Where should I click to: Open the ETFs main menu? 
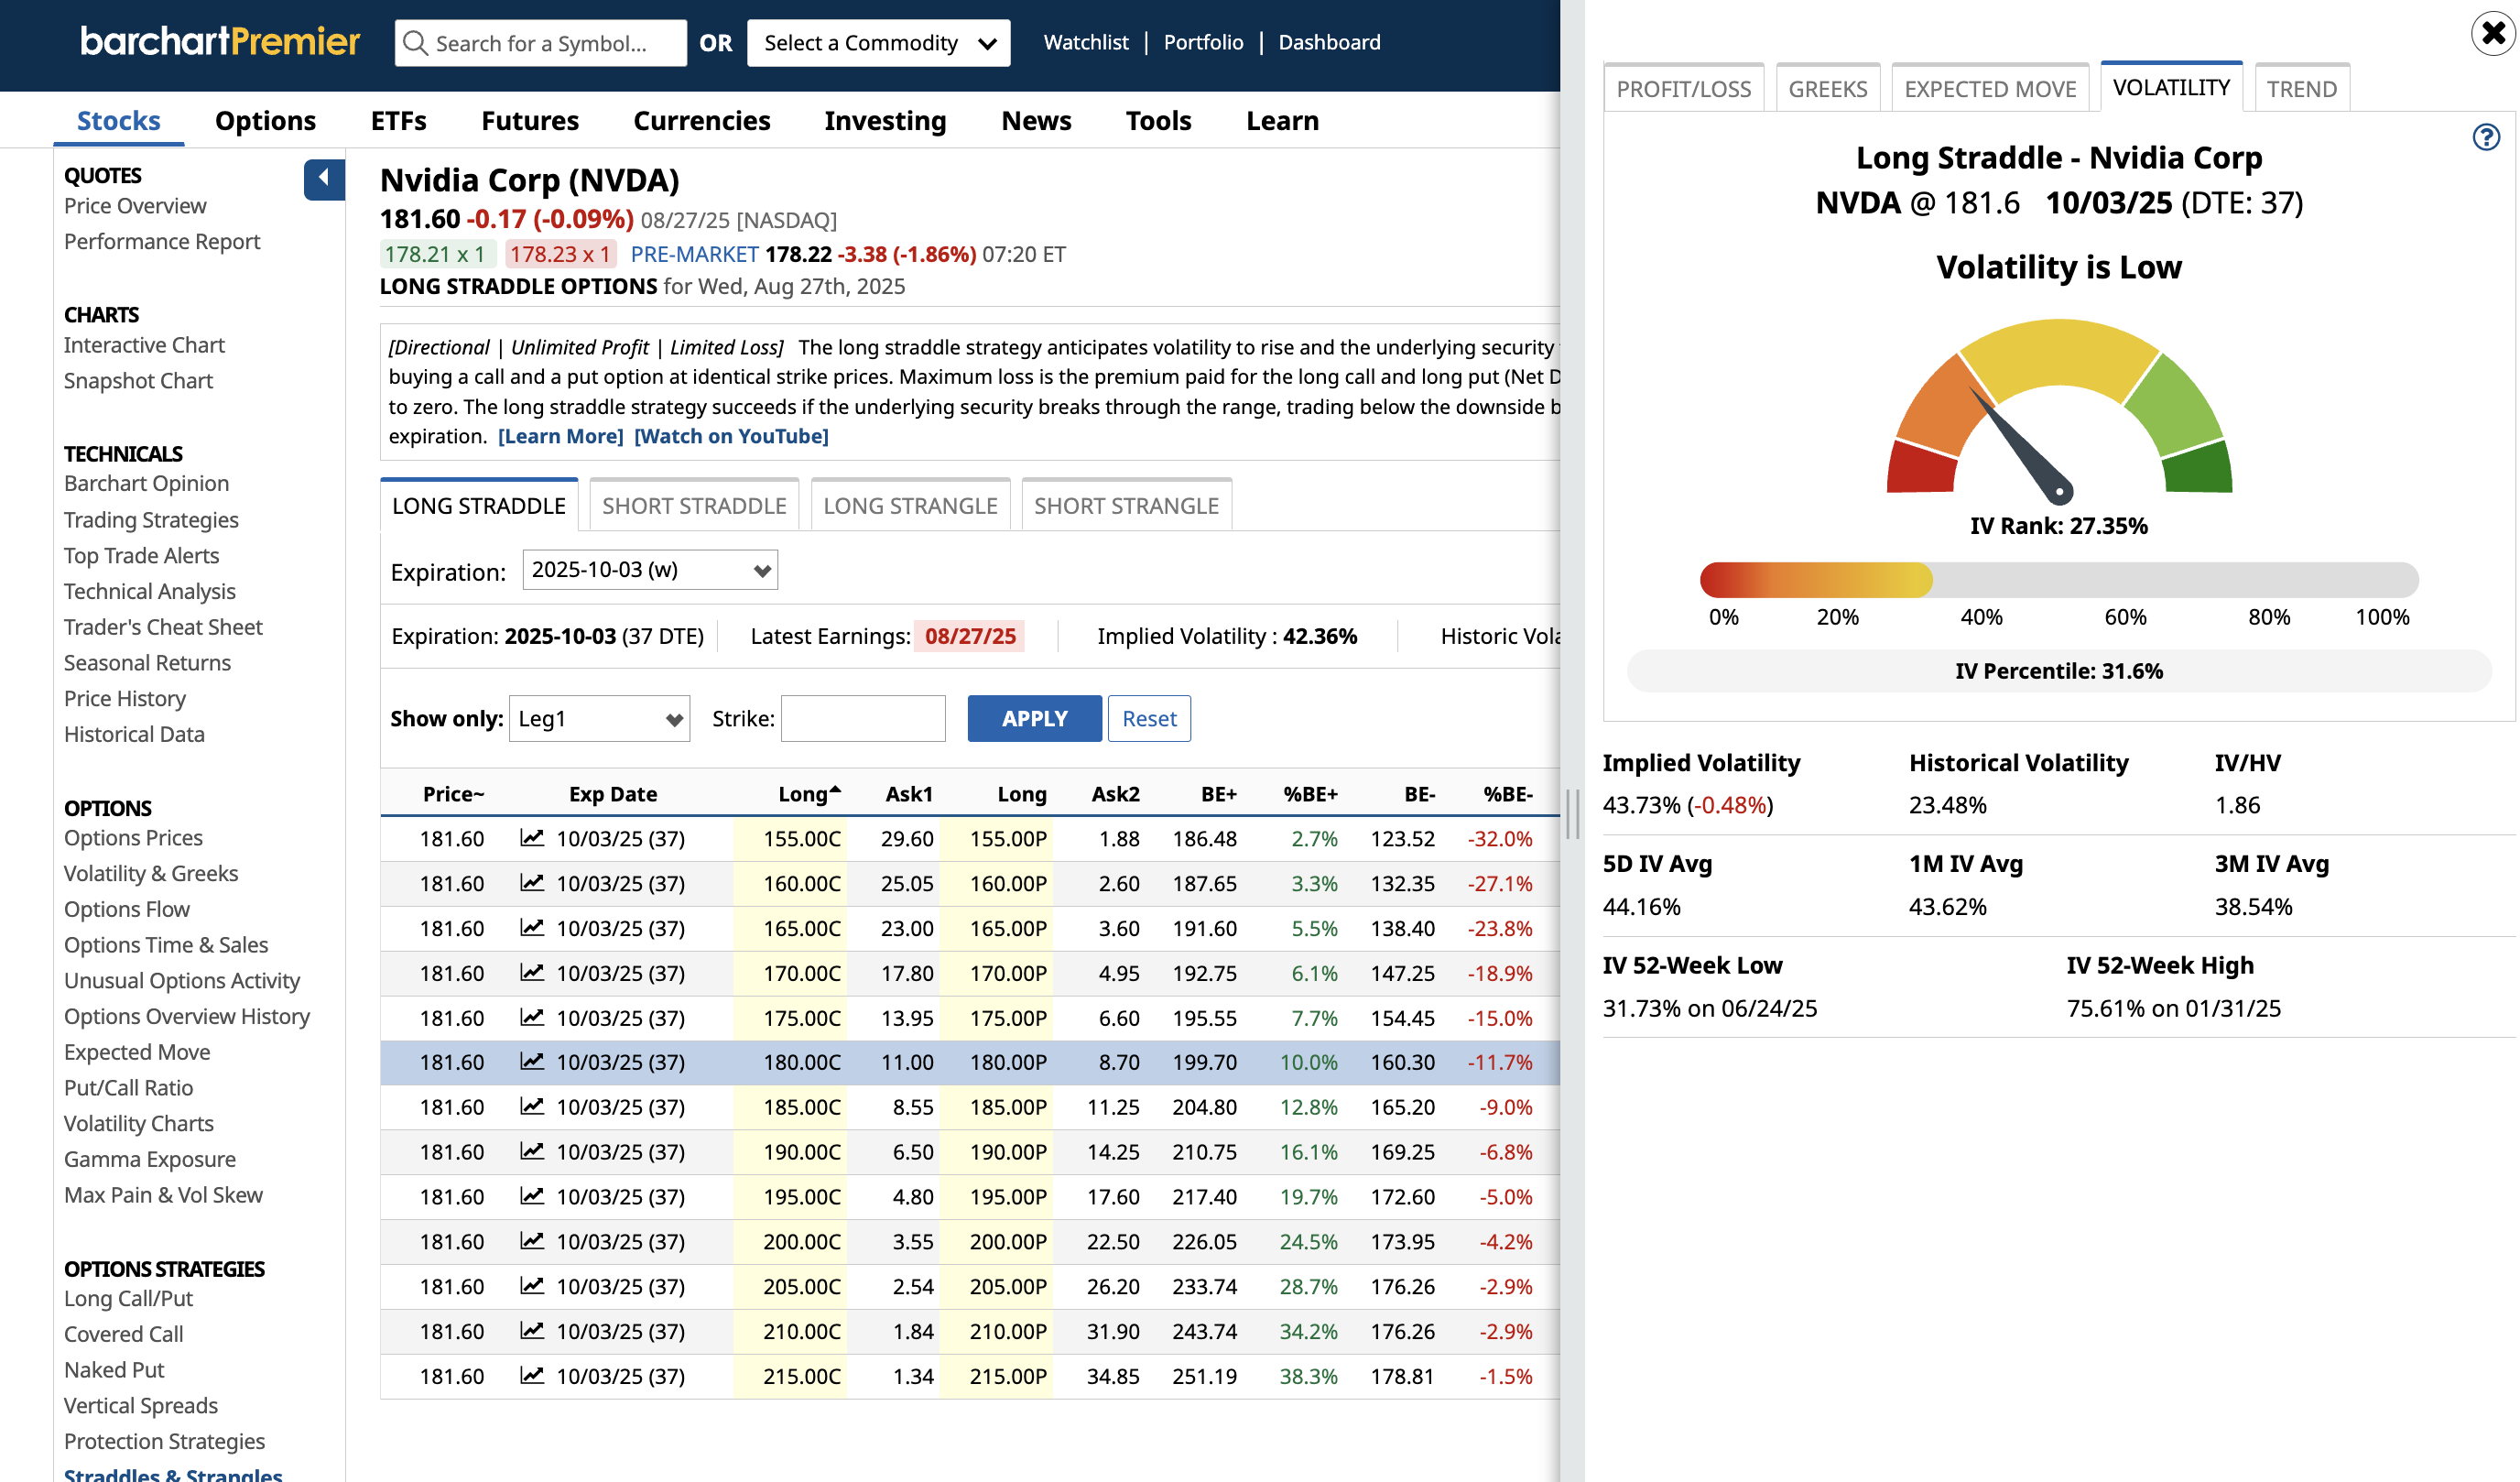coord(398,121)
